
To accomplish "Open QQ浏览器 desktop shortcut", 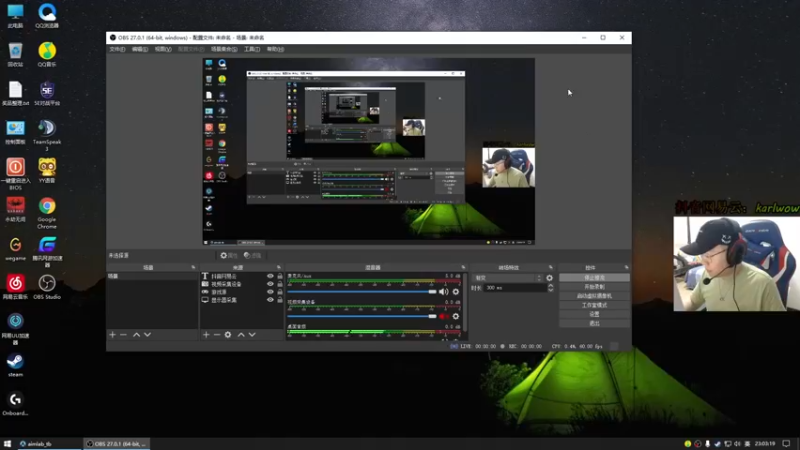I will pyautogui.click(x=47, y=15).
